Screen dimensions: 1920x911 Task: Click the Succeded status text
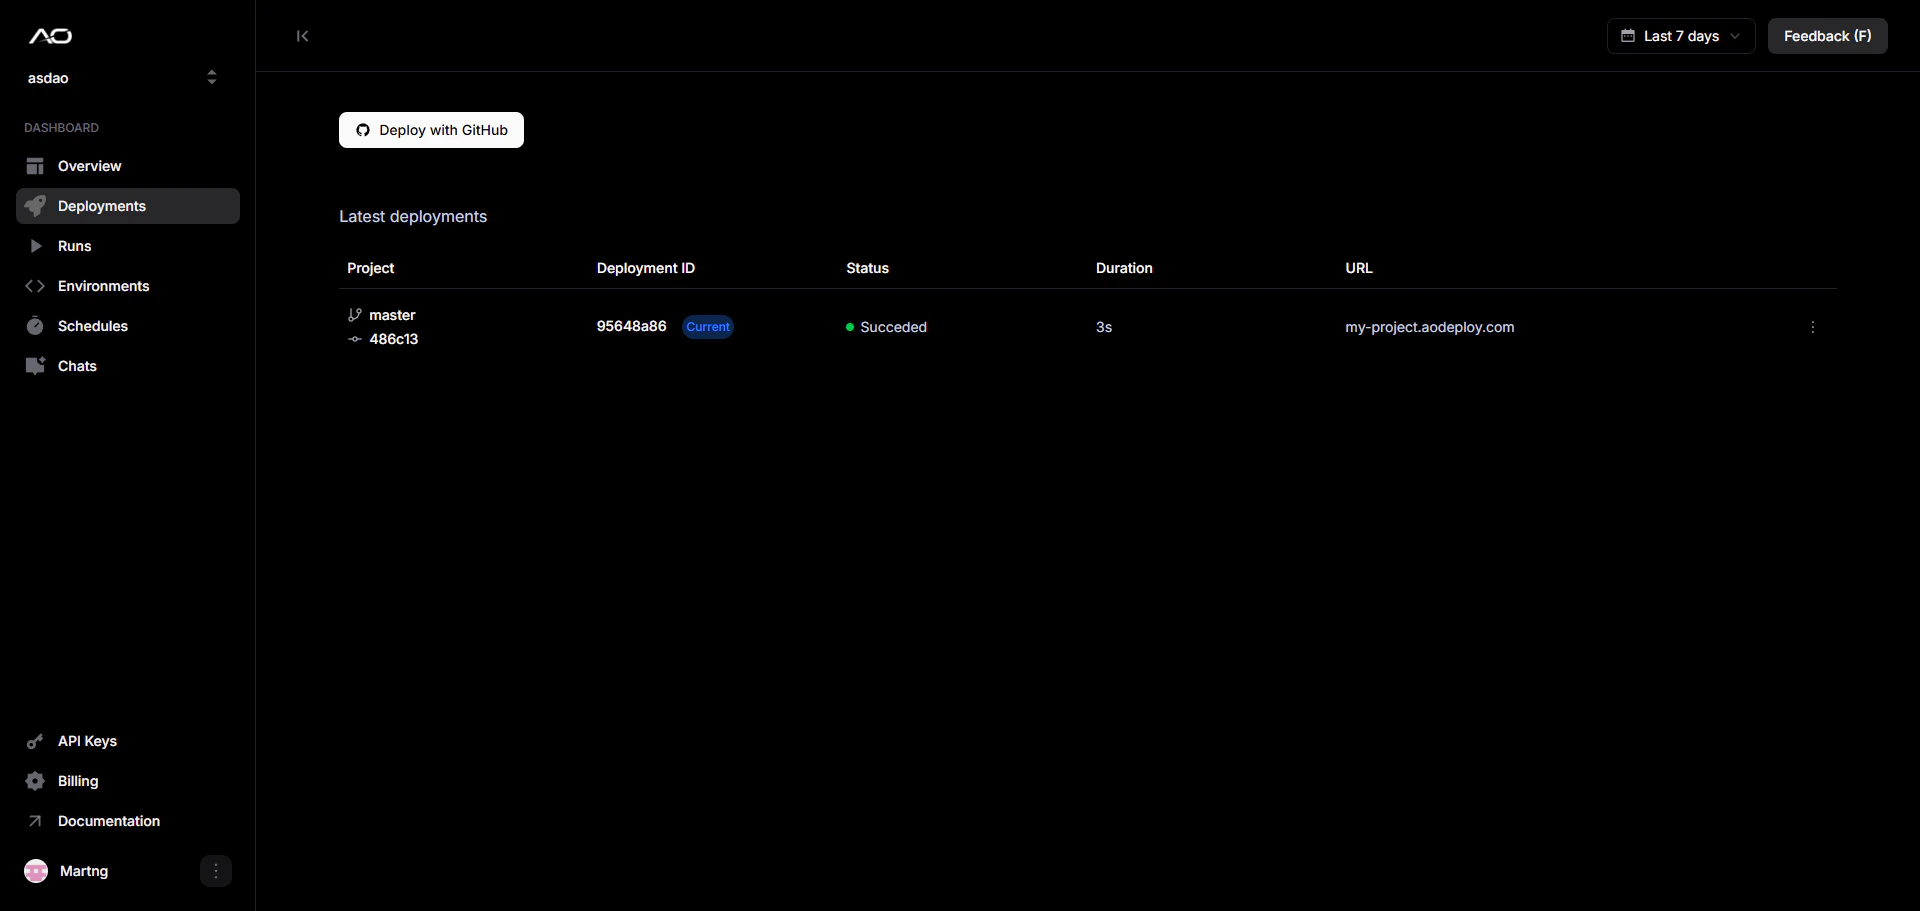tap(894, 327)
